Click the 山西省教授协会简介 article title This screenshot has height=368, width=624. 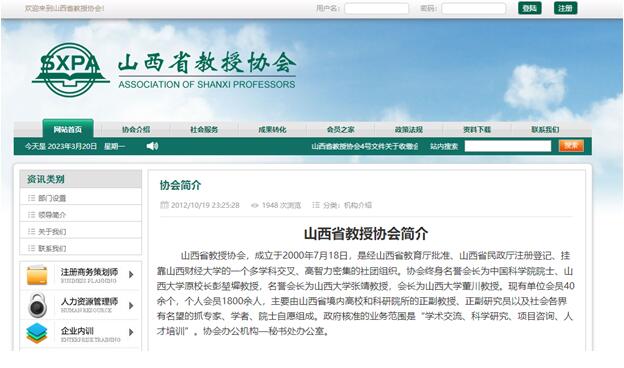[366, 234]
